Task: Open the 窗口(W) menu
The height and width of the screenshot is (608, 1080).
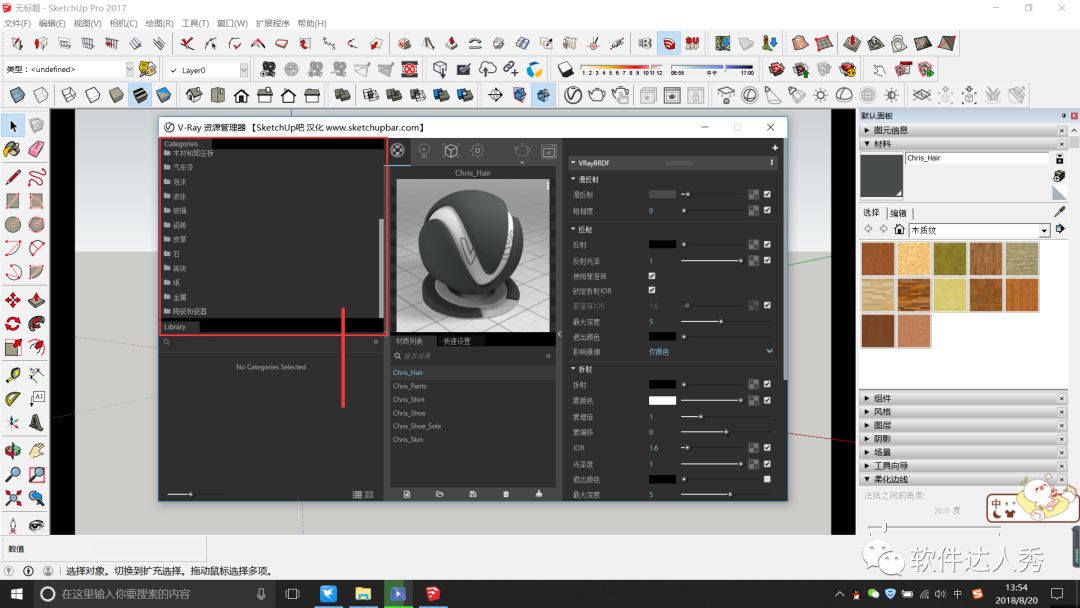Action: [x=232, y=23]
